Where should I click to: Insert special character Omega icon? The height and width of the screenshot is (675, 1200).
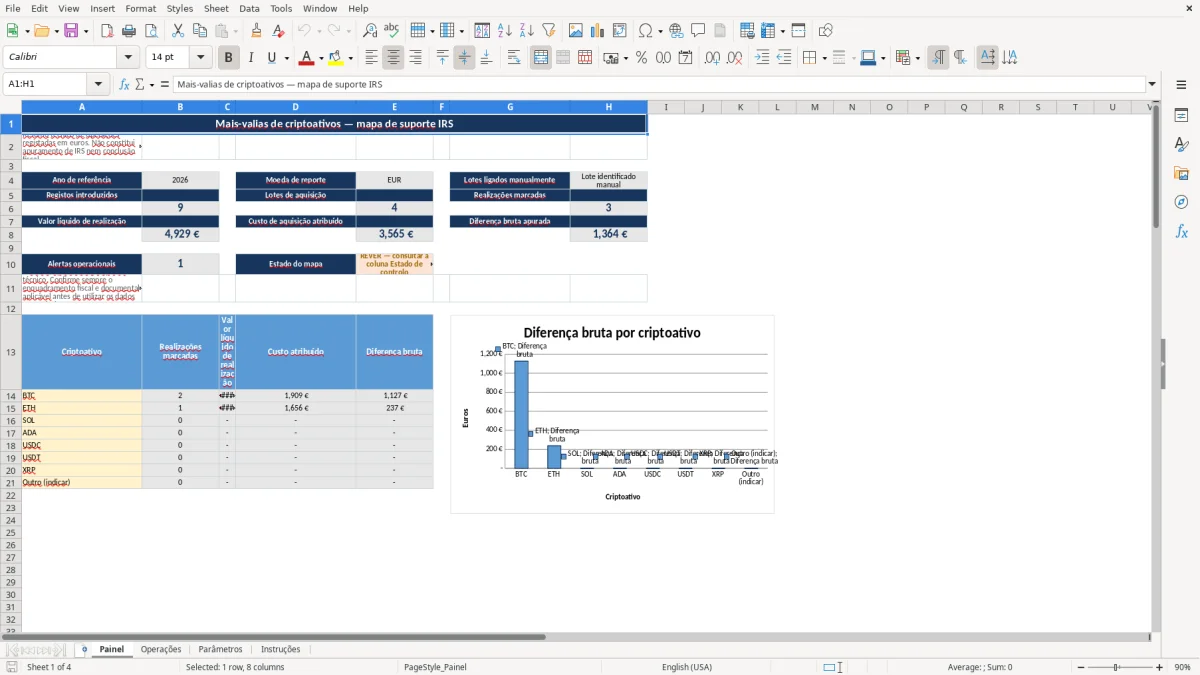click(645, 31)
